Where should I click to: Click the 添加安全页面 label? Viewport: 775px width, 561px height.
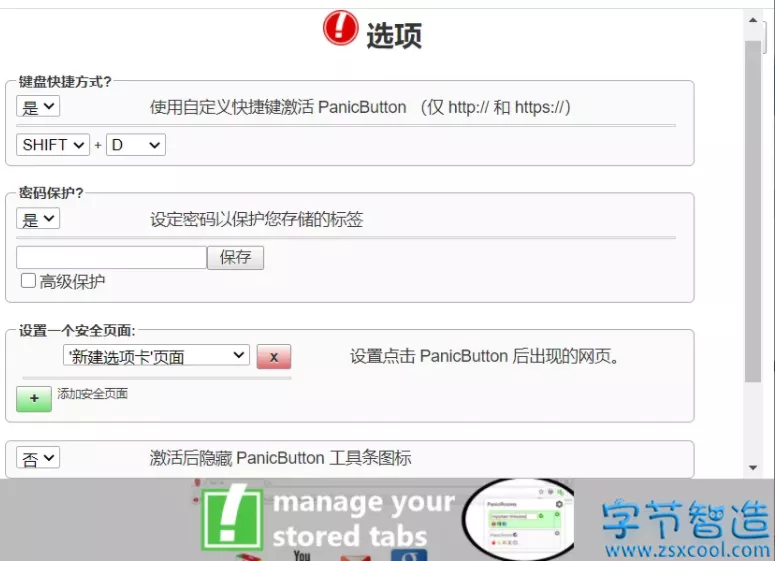[x=92, y=394]
